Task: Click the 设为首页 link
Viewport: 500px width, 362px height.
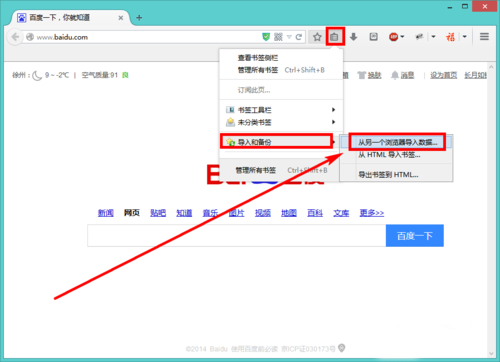Action: (x=443, y=75)
